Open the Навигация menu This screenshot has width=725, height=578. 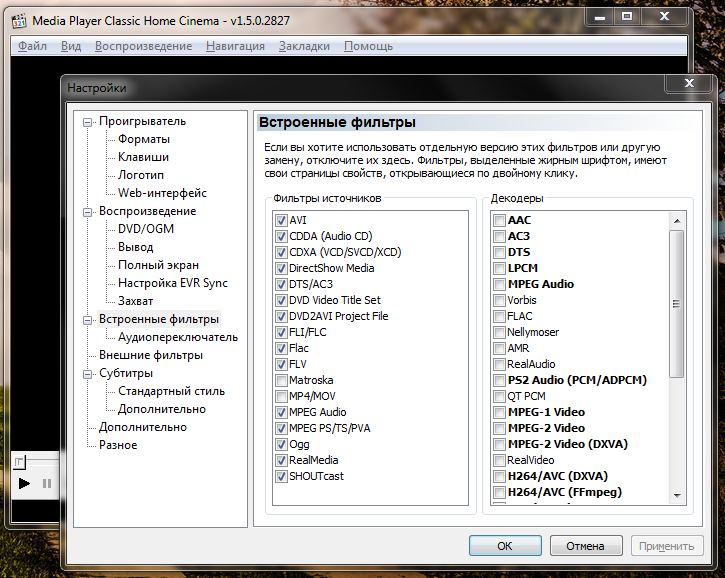[235, 46]
